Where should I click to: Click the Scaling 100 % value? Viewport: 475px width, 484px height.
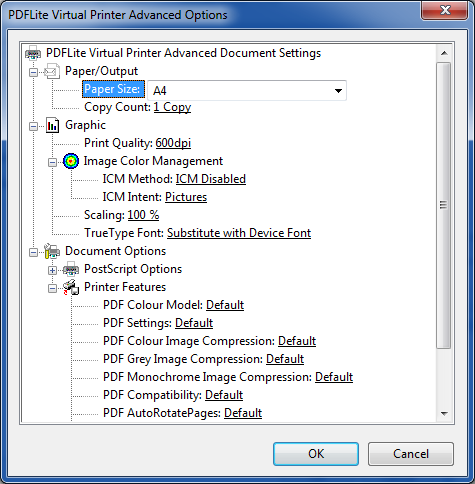click(x=143, y=215)
